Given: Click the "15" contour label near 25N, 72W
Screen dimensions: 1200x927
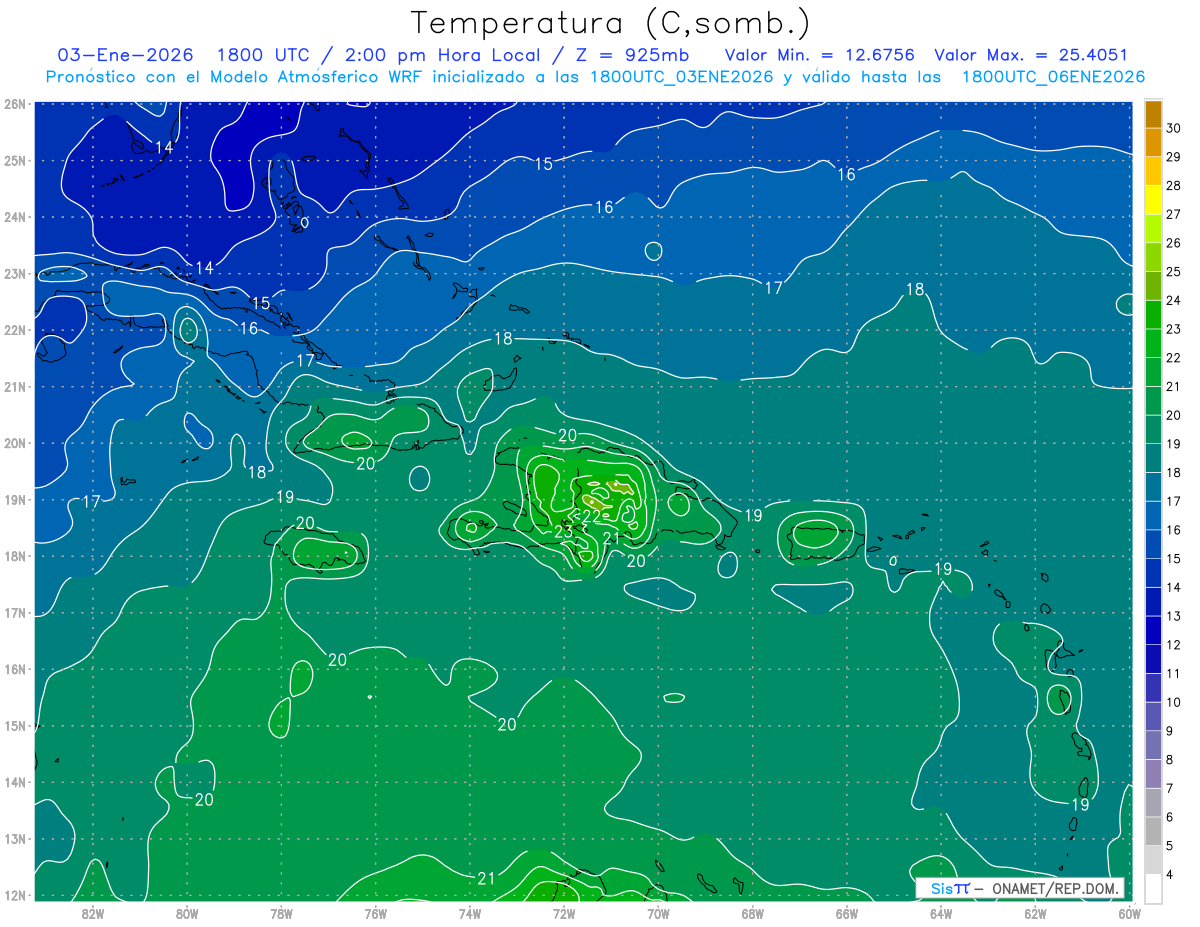Looking at the screenshot, I should coord(543,164).
